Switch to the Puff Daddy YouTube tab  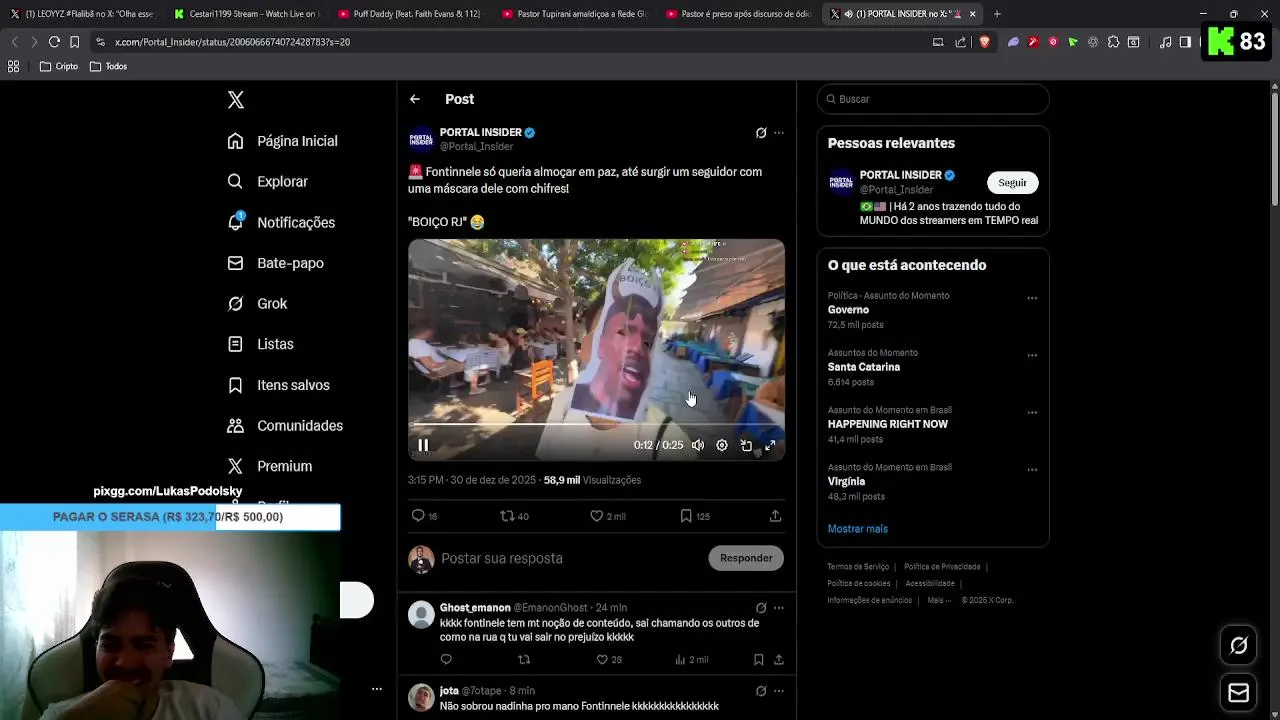tap(410, 14)
